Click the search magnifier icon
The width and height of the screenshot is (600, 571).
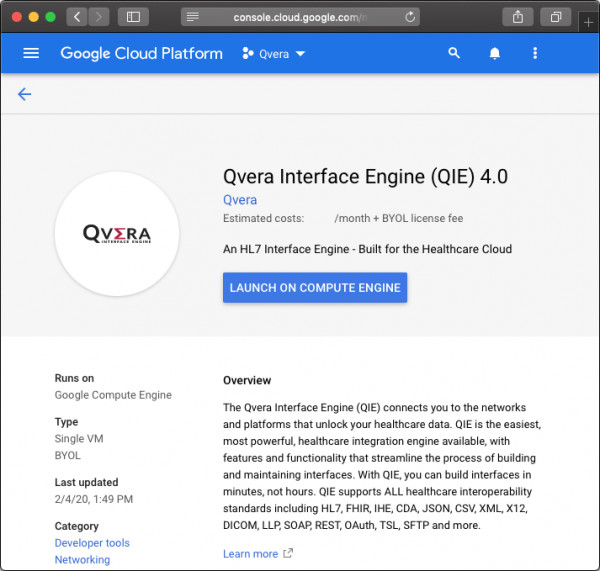coord(454,53)
